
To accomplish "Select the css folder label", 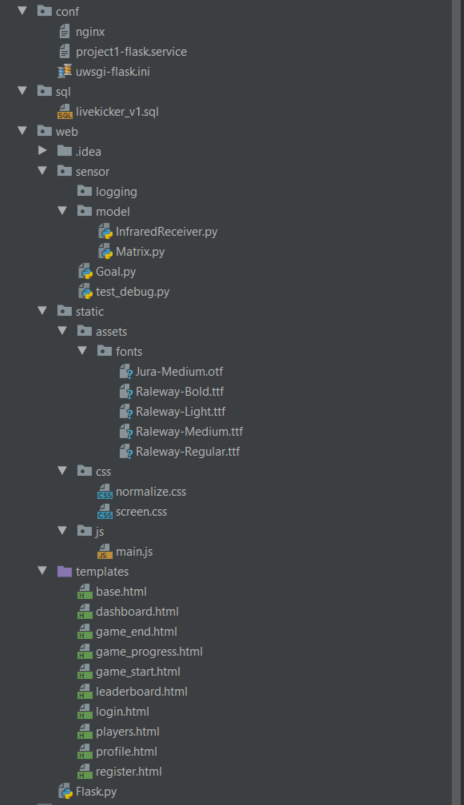I will click(103, 472).
